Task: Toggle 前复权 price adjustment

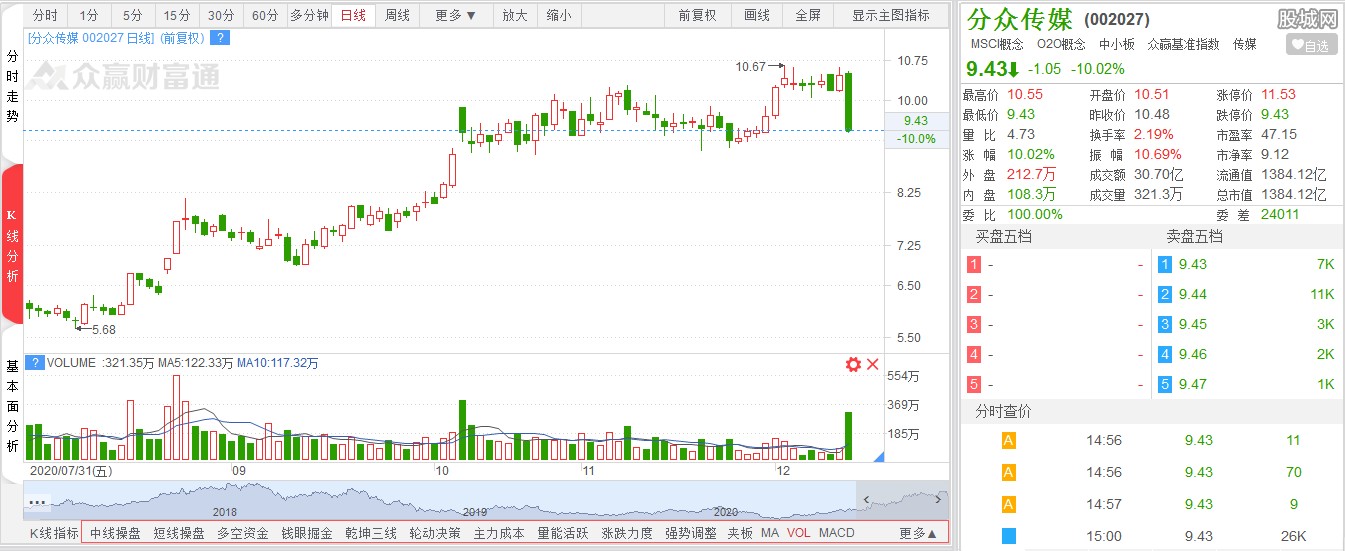Action: coord(697,16)
